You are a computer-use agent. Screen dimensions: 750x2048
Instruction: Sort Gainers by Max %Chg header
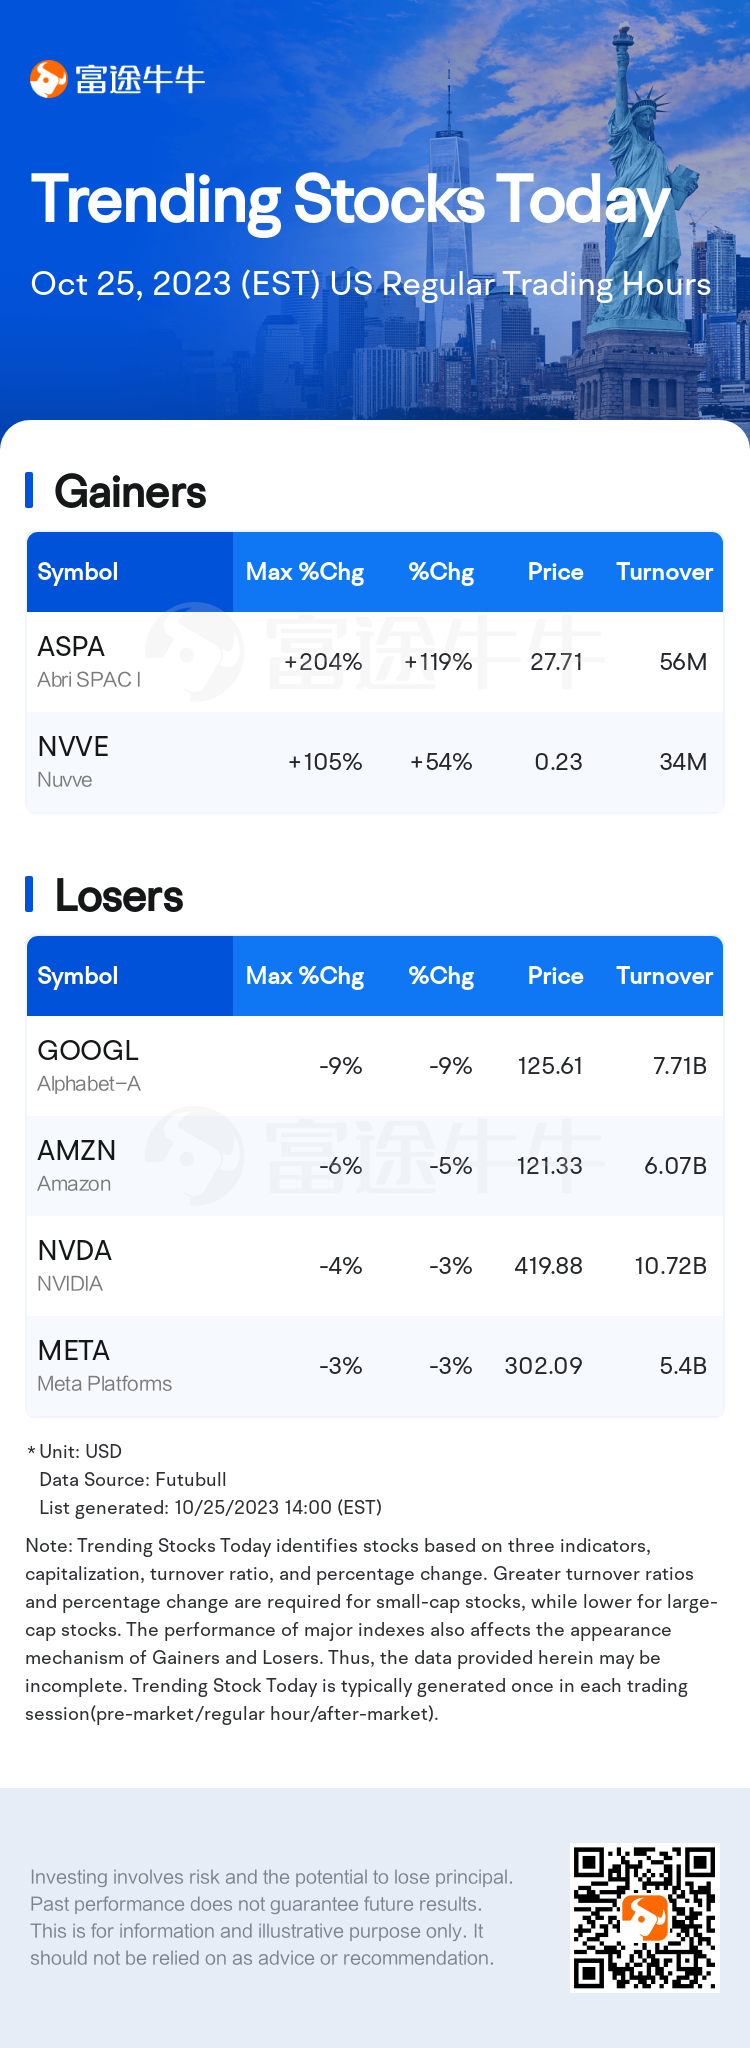pos(305,572)
